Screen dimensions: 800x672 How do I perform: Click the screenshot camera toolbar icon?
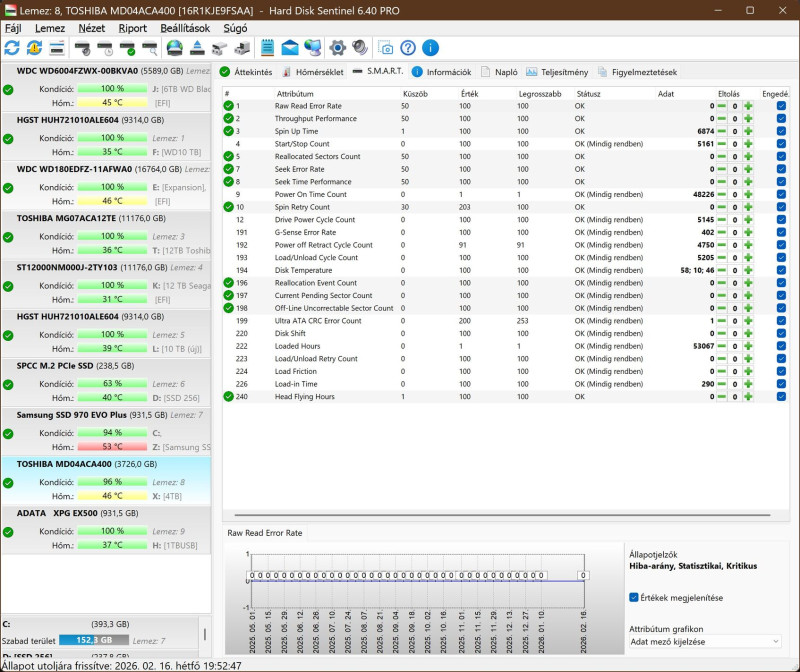(x=385, y=48)
